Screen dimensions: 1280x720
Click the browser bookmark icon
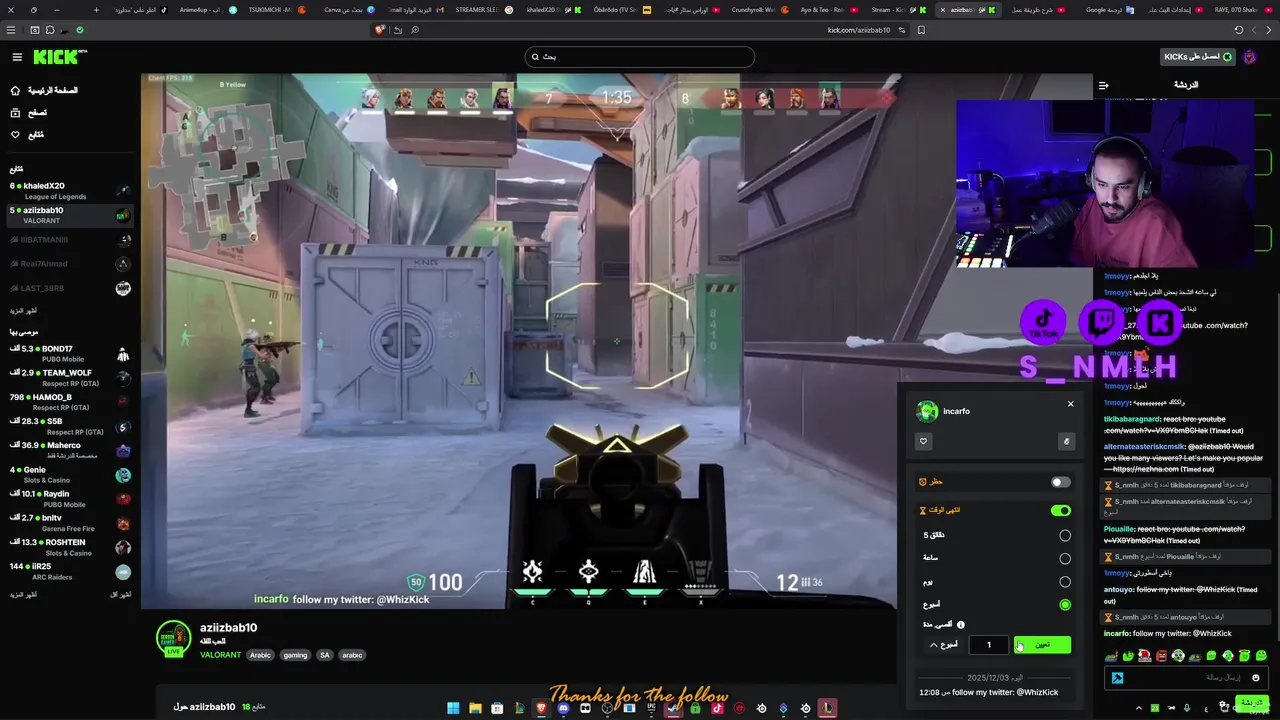click(921, 30)
